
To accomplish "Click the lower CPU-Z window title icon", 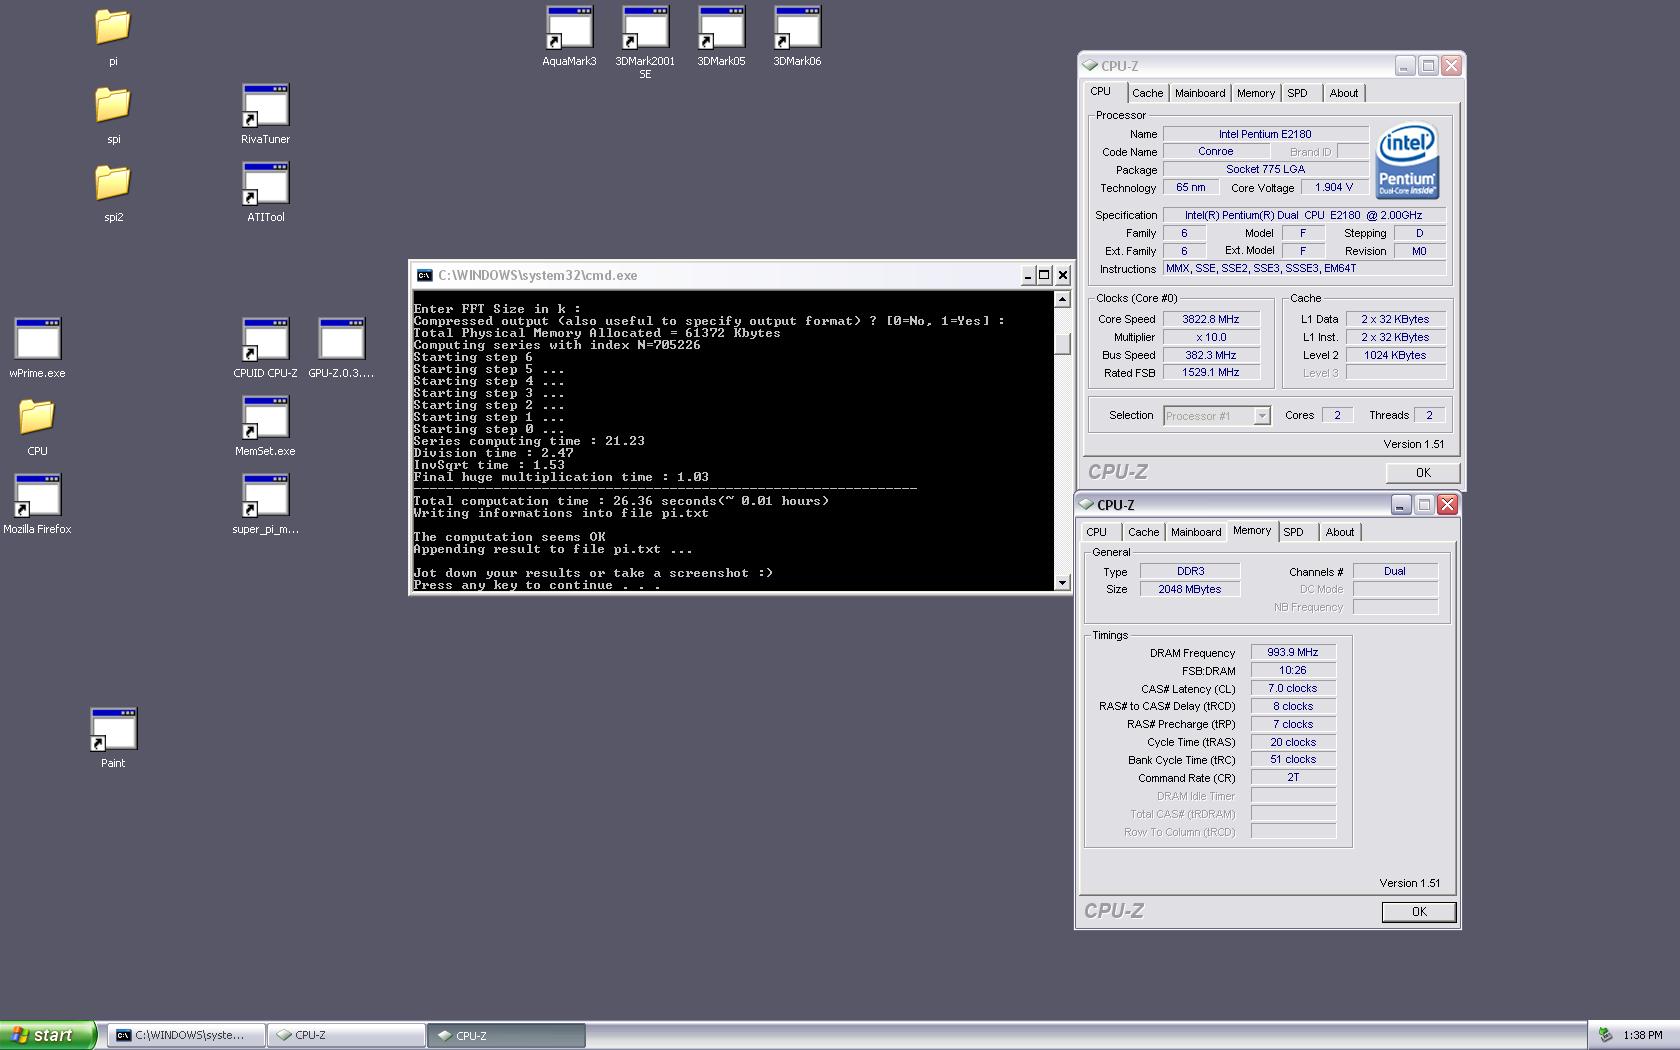I will pos(1086,504).
